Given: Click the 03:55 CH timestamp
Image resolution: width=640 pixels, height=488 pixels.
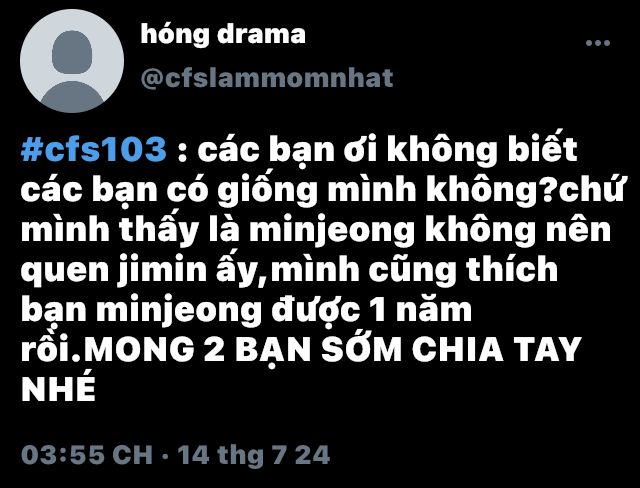Looking at the screenshot, I should tap(87, 454).
